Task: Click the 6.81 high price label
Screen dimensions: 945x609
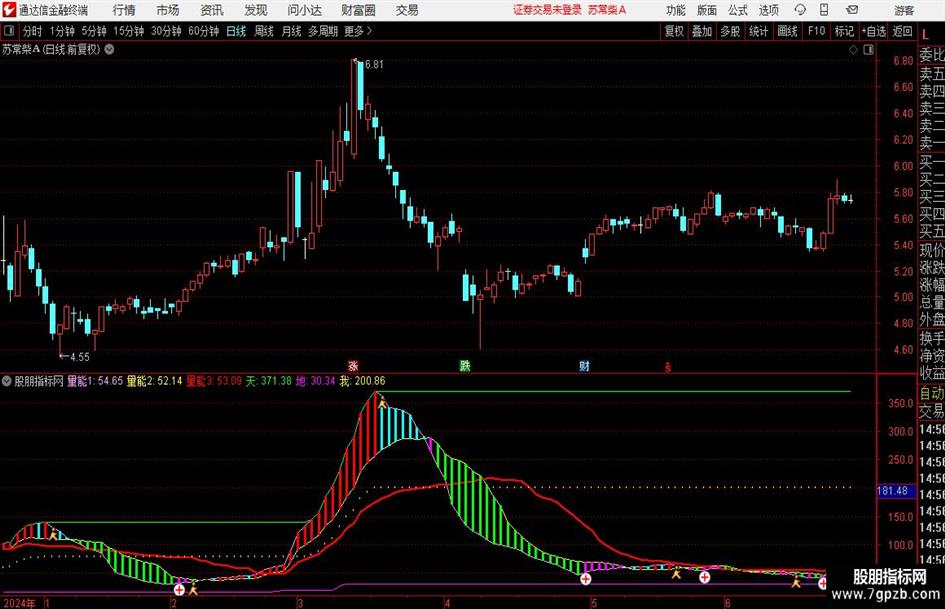Action: pos(374,65)
